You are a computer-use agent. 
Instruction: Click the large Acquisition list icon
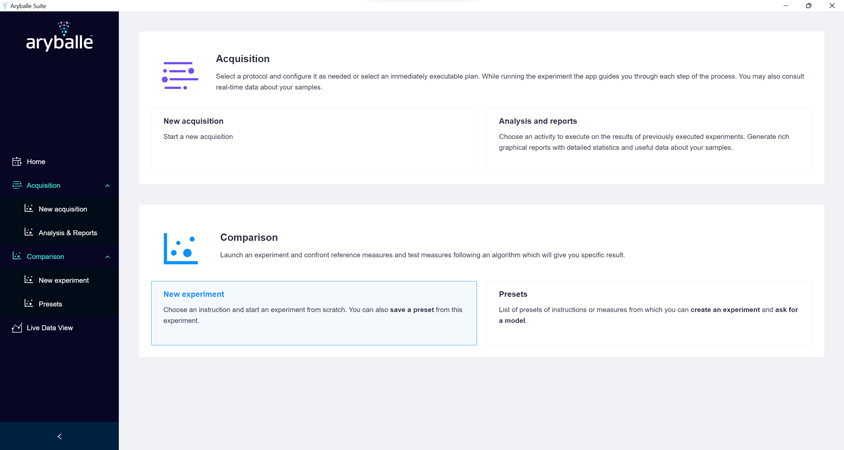180,75
